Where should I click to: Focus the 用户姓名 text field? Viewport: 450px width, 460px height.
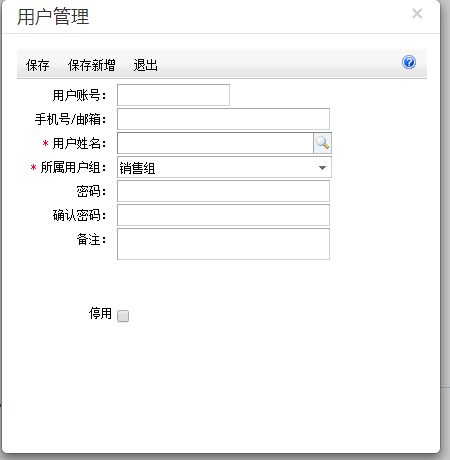click(x=215, y=143)
